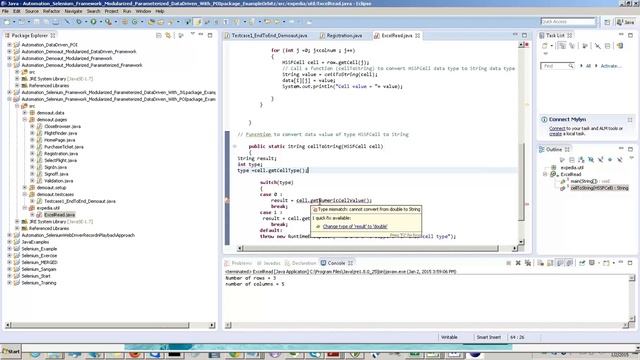Viewport: 640px width, 360px height.
Task: Select cellToString method in Outline
Action: [599, 188]
